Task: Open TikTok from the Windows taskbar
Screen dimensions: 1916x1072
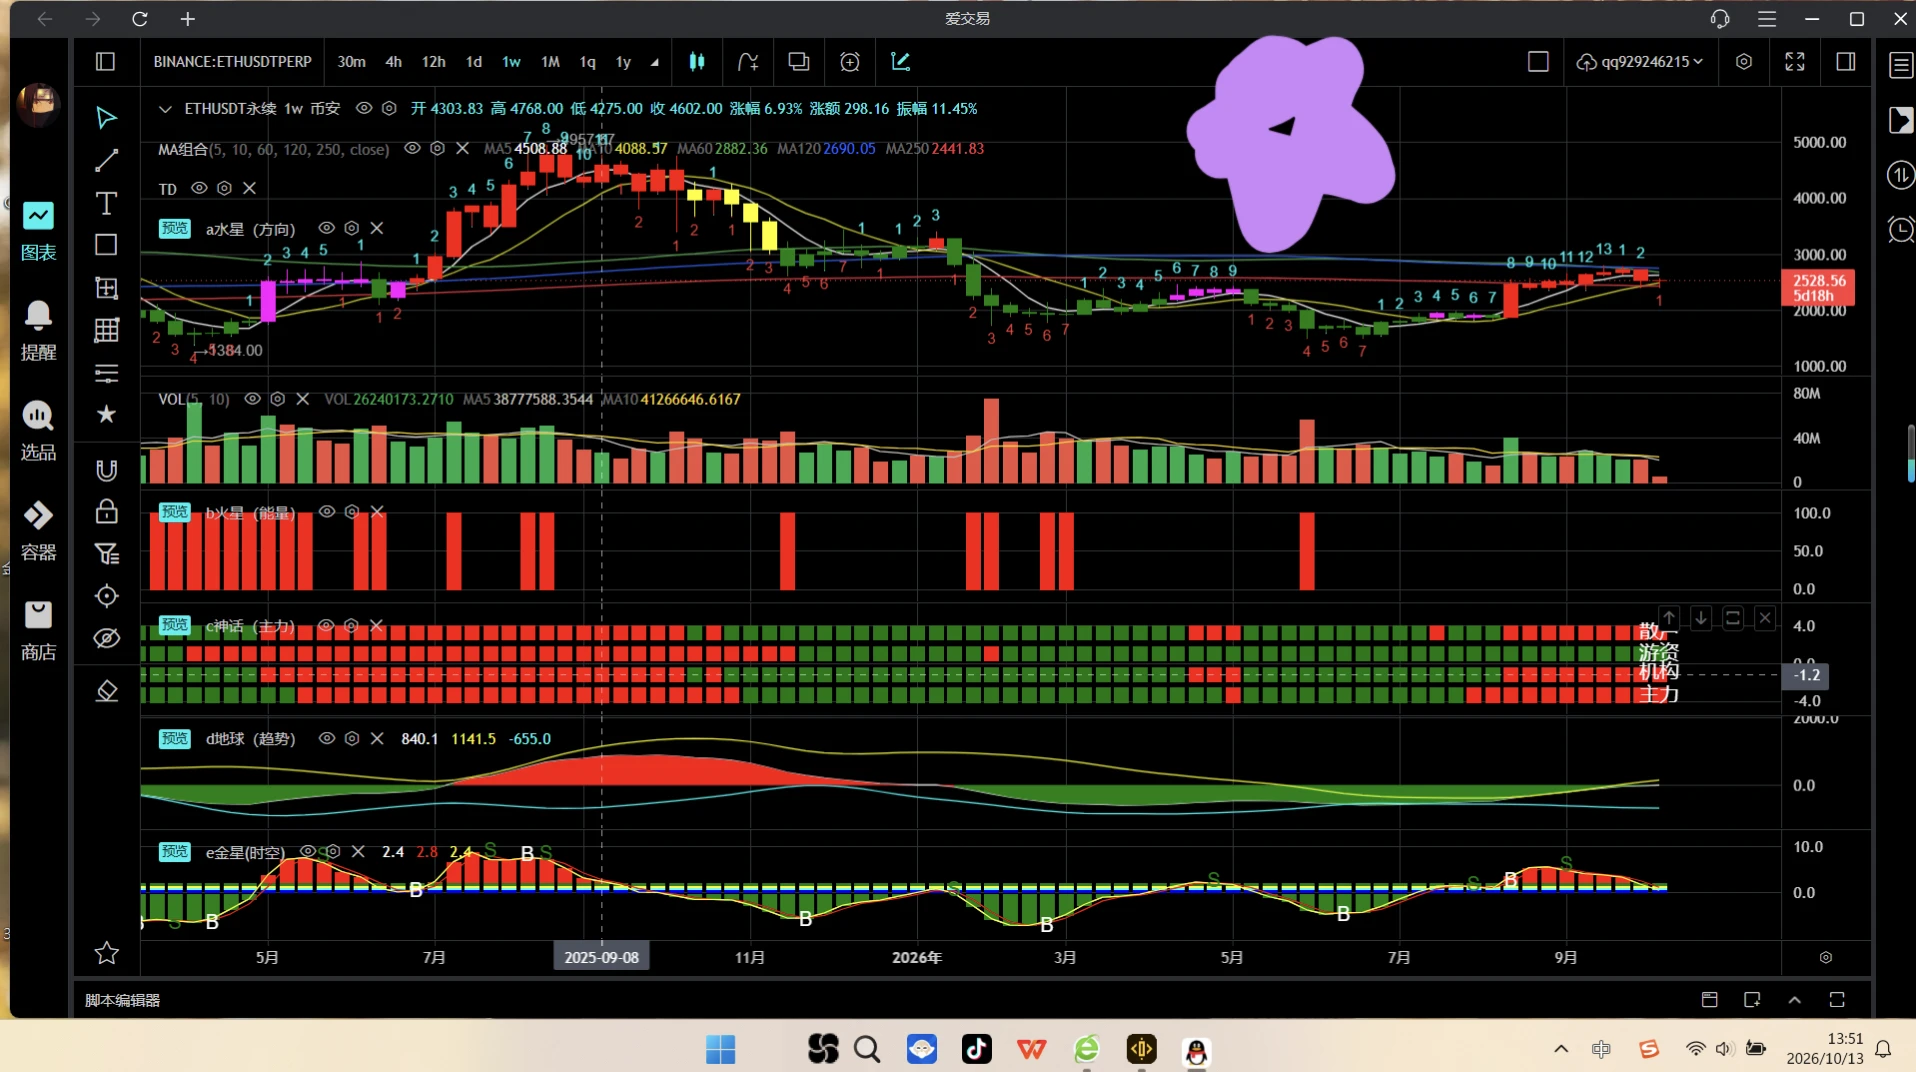Action: click(x=976, y=1049)
